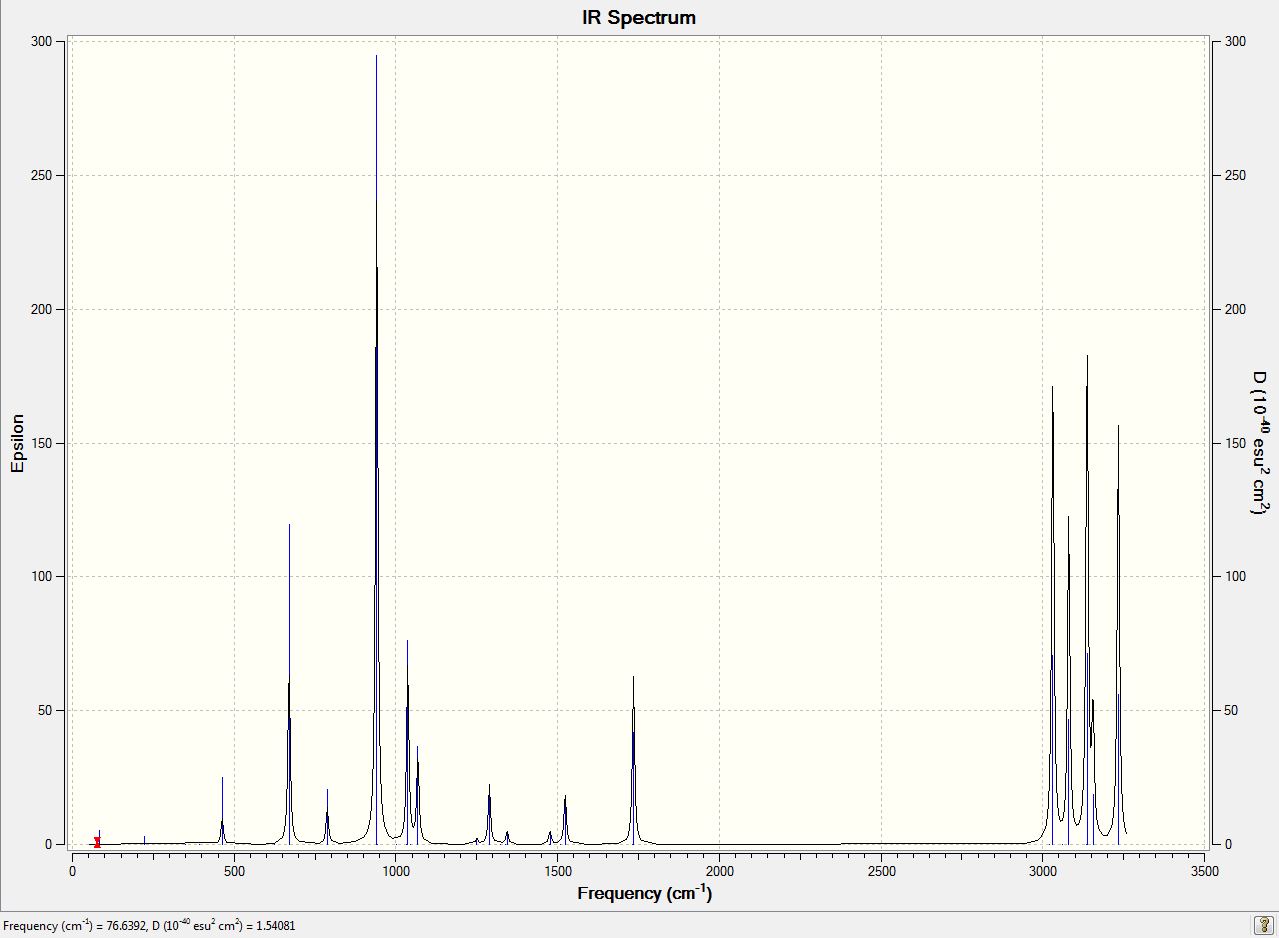Image resolution: width=1279 pixels, height=938 pixels.
Task: Click the 'D (10-40 esu2 cm2)' axis label
Action: click(1261, 443)
